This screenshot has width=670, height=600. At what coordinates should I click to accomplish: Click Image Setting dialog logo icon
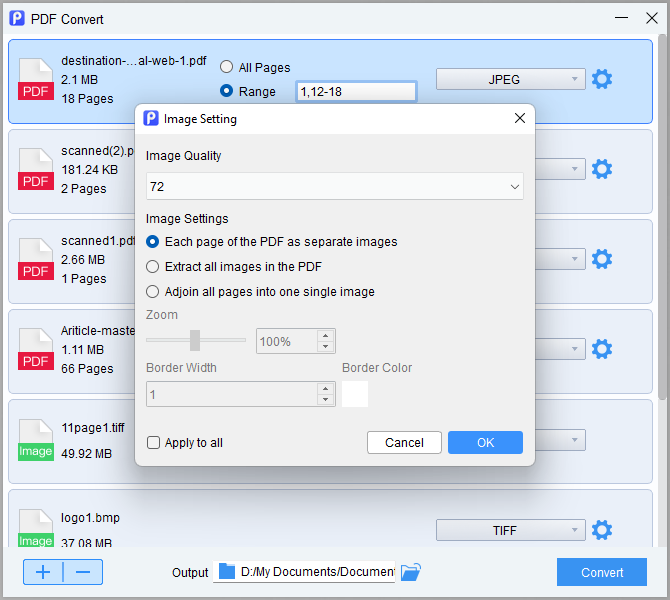point(151,118)
